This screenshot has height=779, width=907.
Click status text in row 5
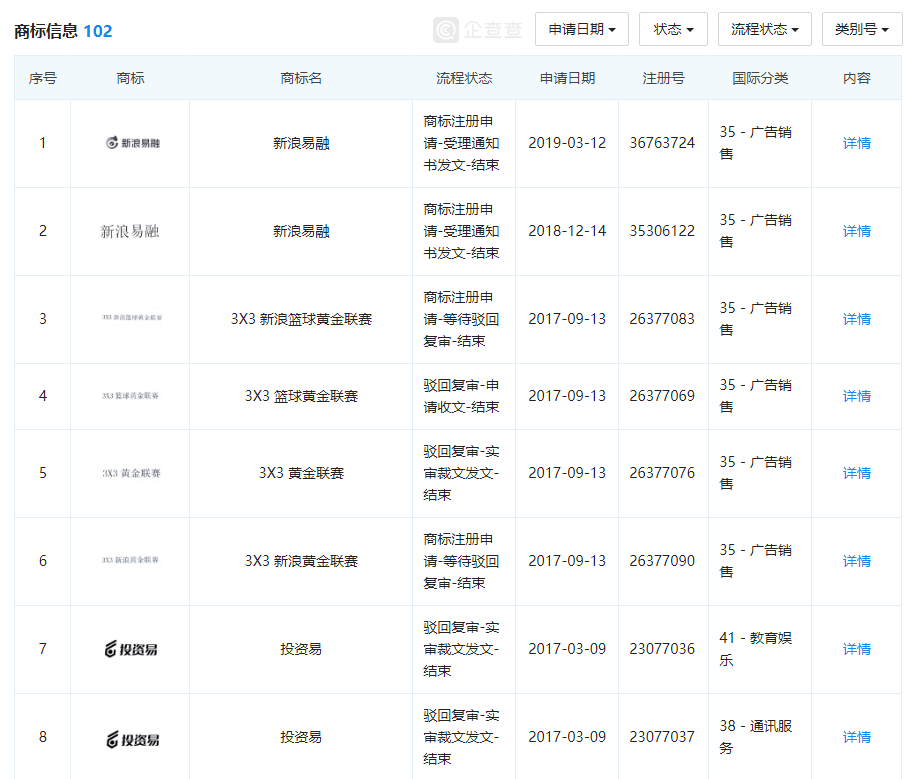tap(461, 472)
